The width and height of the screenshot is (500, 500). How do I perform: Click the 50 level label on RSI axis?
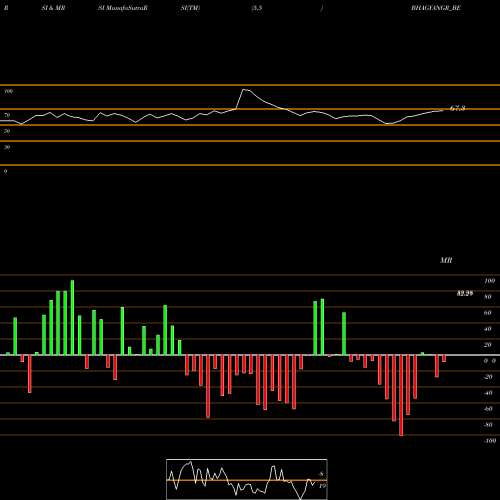(x=7, y=131)
